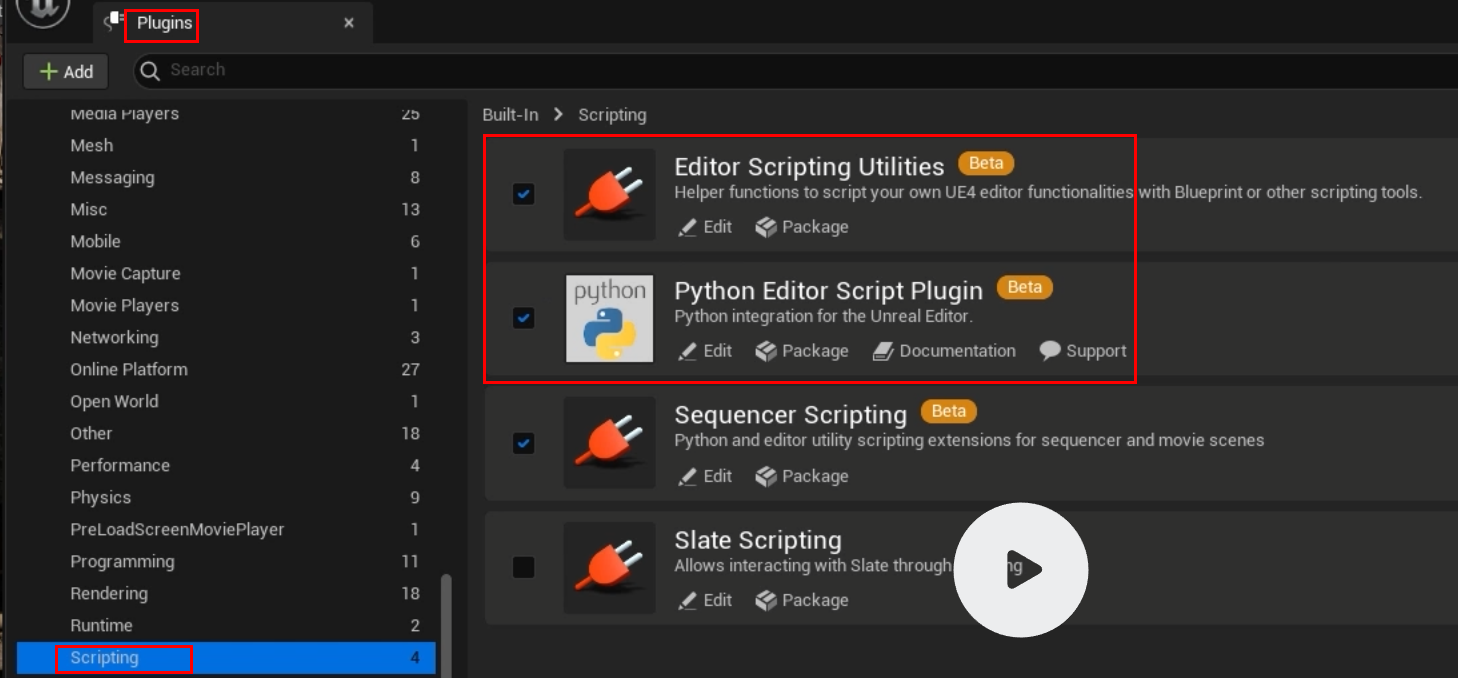Select the Mesh category
This screenshot has width=1458, height=678.
(x=226, y=146)
